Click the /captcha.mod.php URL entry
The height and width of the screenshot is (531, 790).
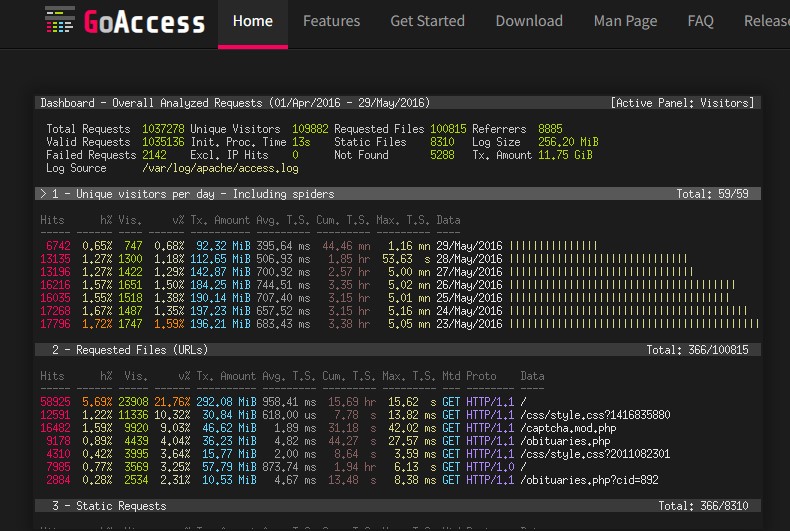pos(568,428)
